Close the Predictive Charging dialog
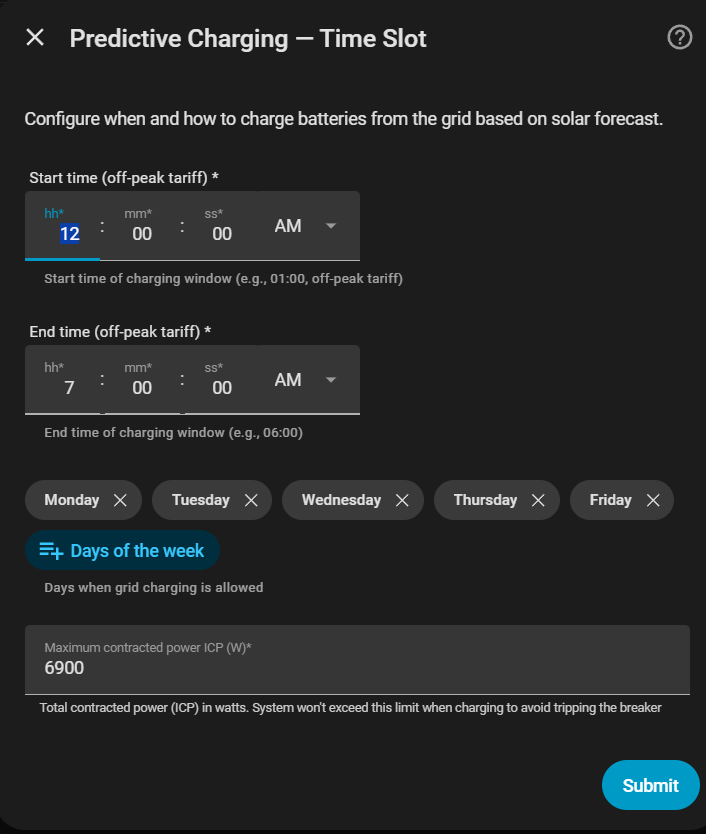This screenshot has height=834, width=706. point(35,38)
